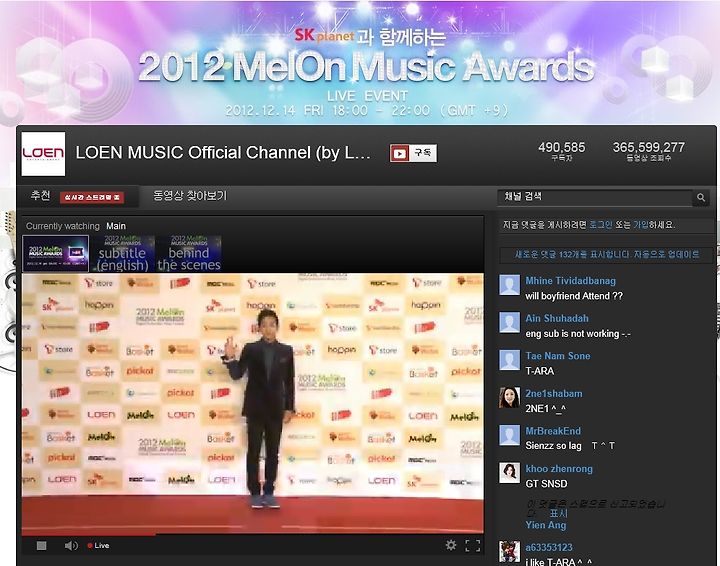Open Mhine Tividadbanag's profile

(x=570, y=280)
